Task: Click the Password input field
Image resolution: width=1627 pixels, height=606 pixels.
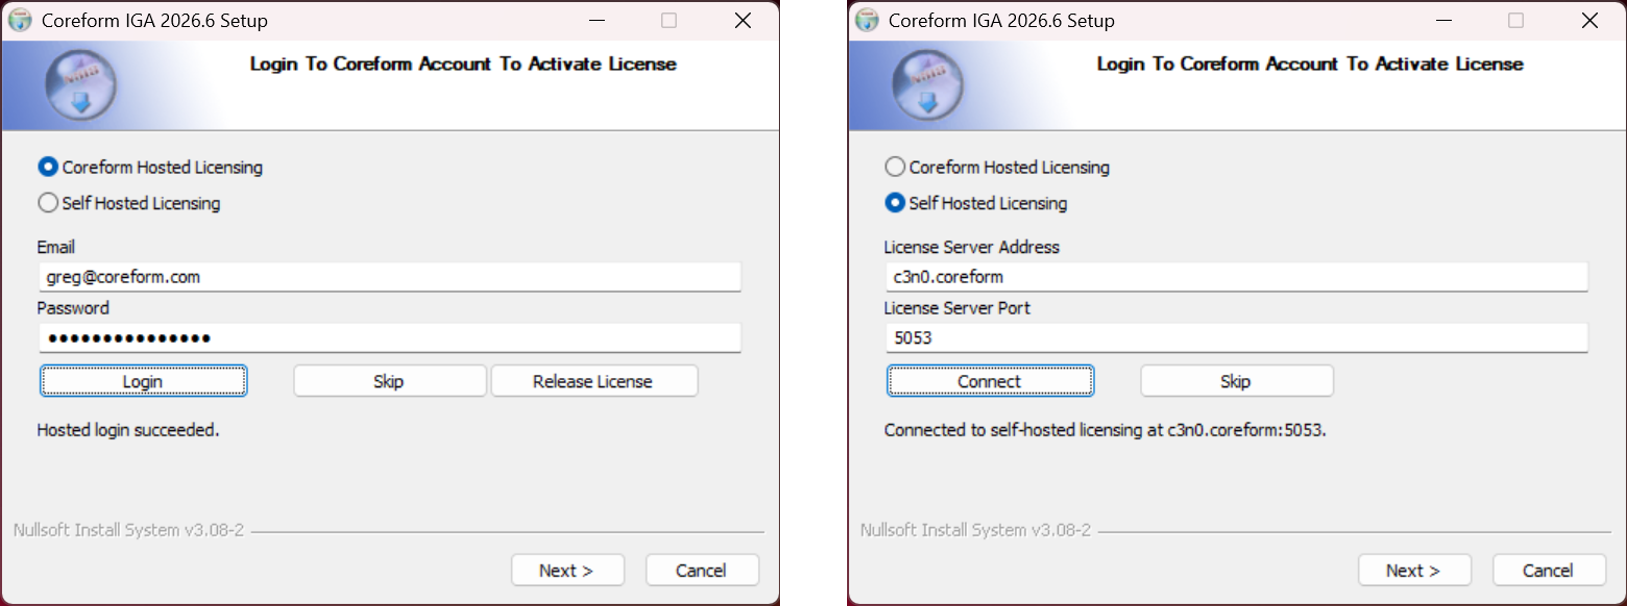Action: [389, 338]
